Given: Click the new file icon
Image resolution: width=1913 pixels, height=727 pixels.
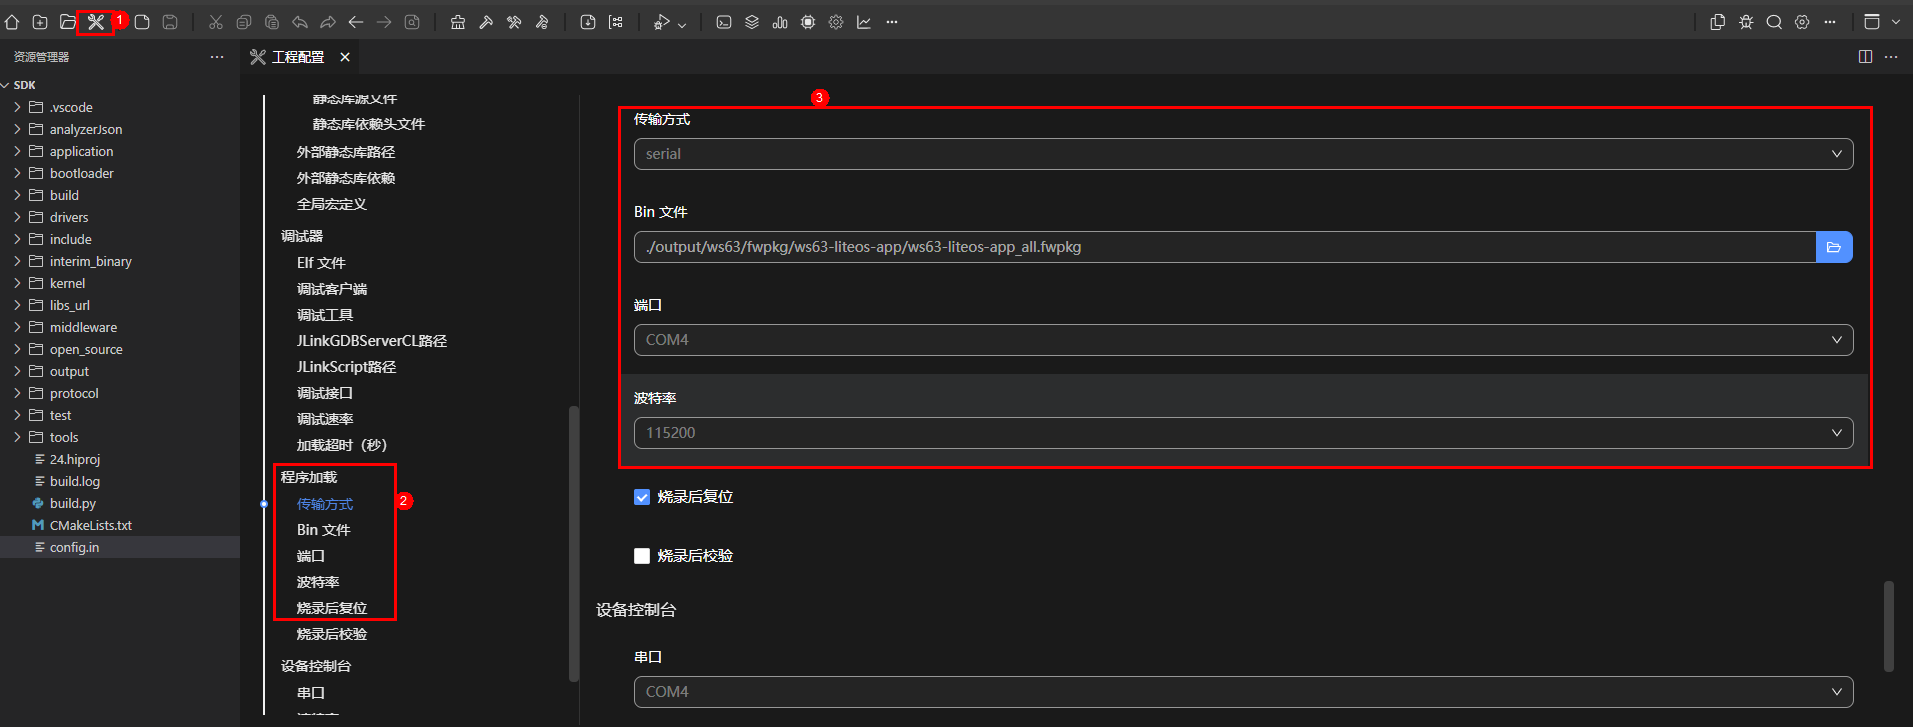Looking at the screenshot, I should click(142, 22).
